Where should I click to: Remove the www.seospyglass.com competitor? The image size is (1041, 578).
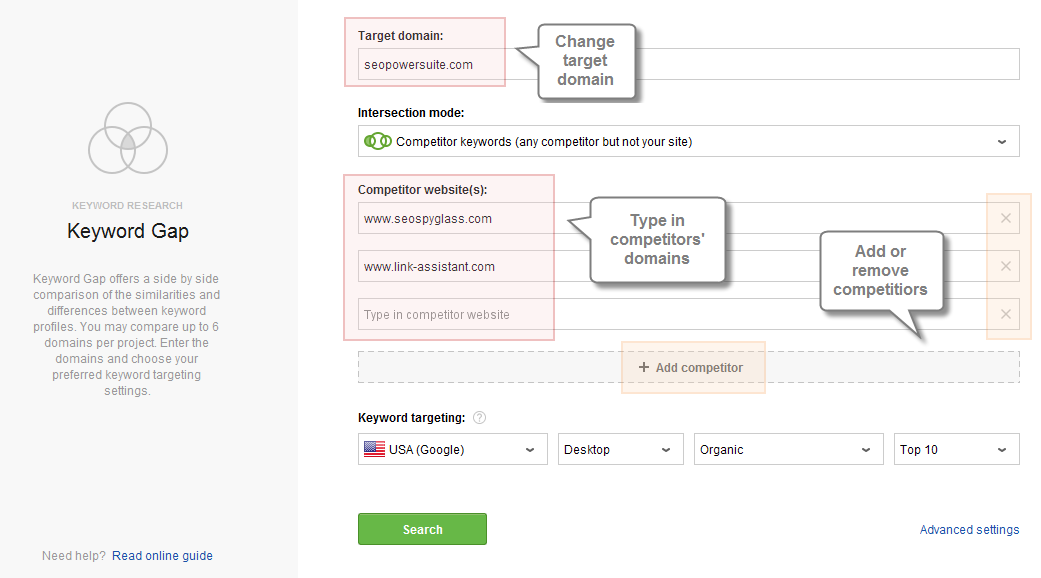click(1006, 218)
